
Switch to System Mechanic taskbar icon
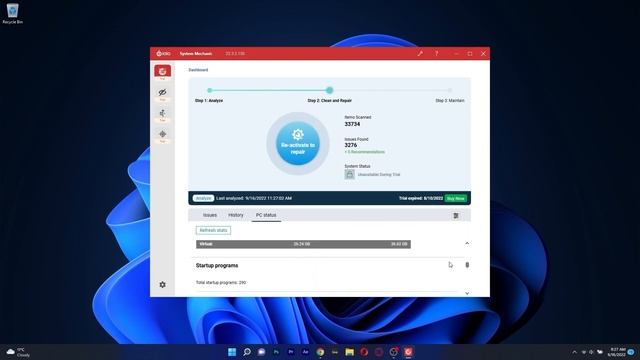point(408,352)
